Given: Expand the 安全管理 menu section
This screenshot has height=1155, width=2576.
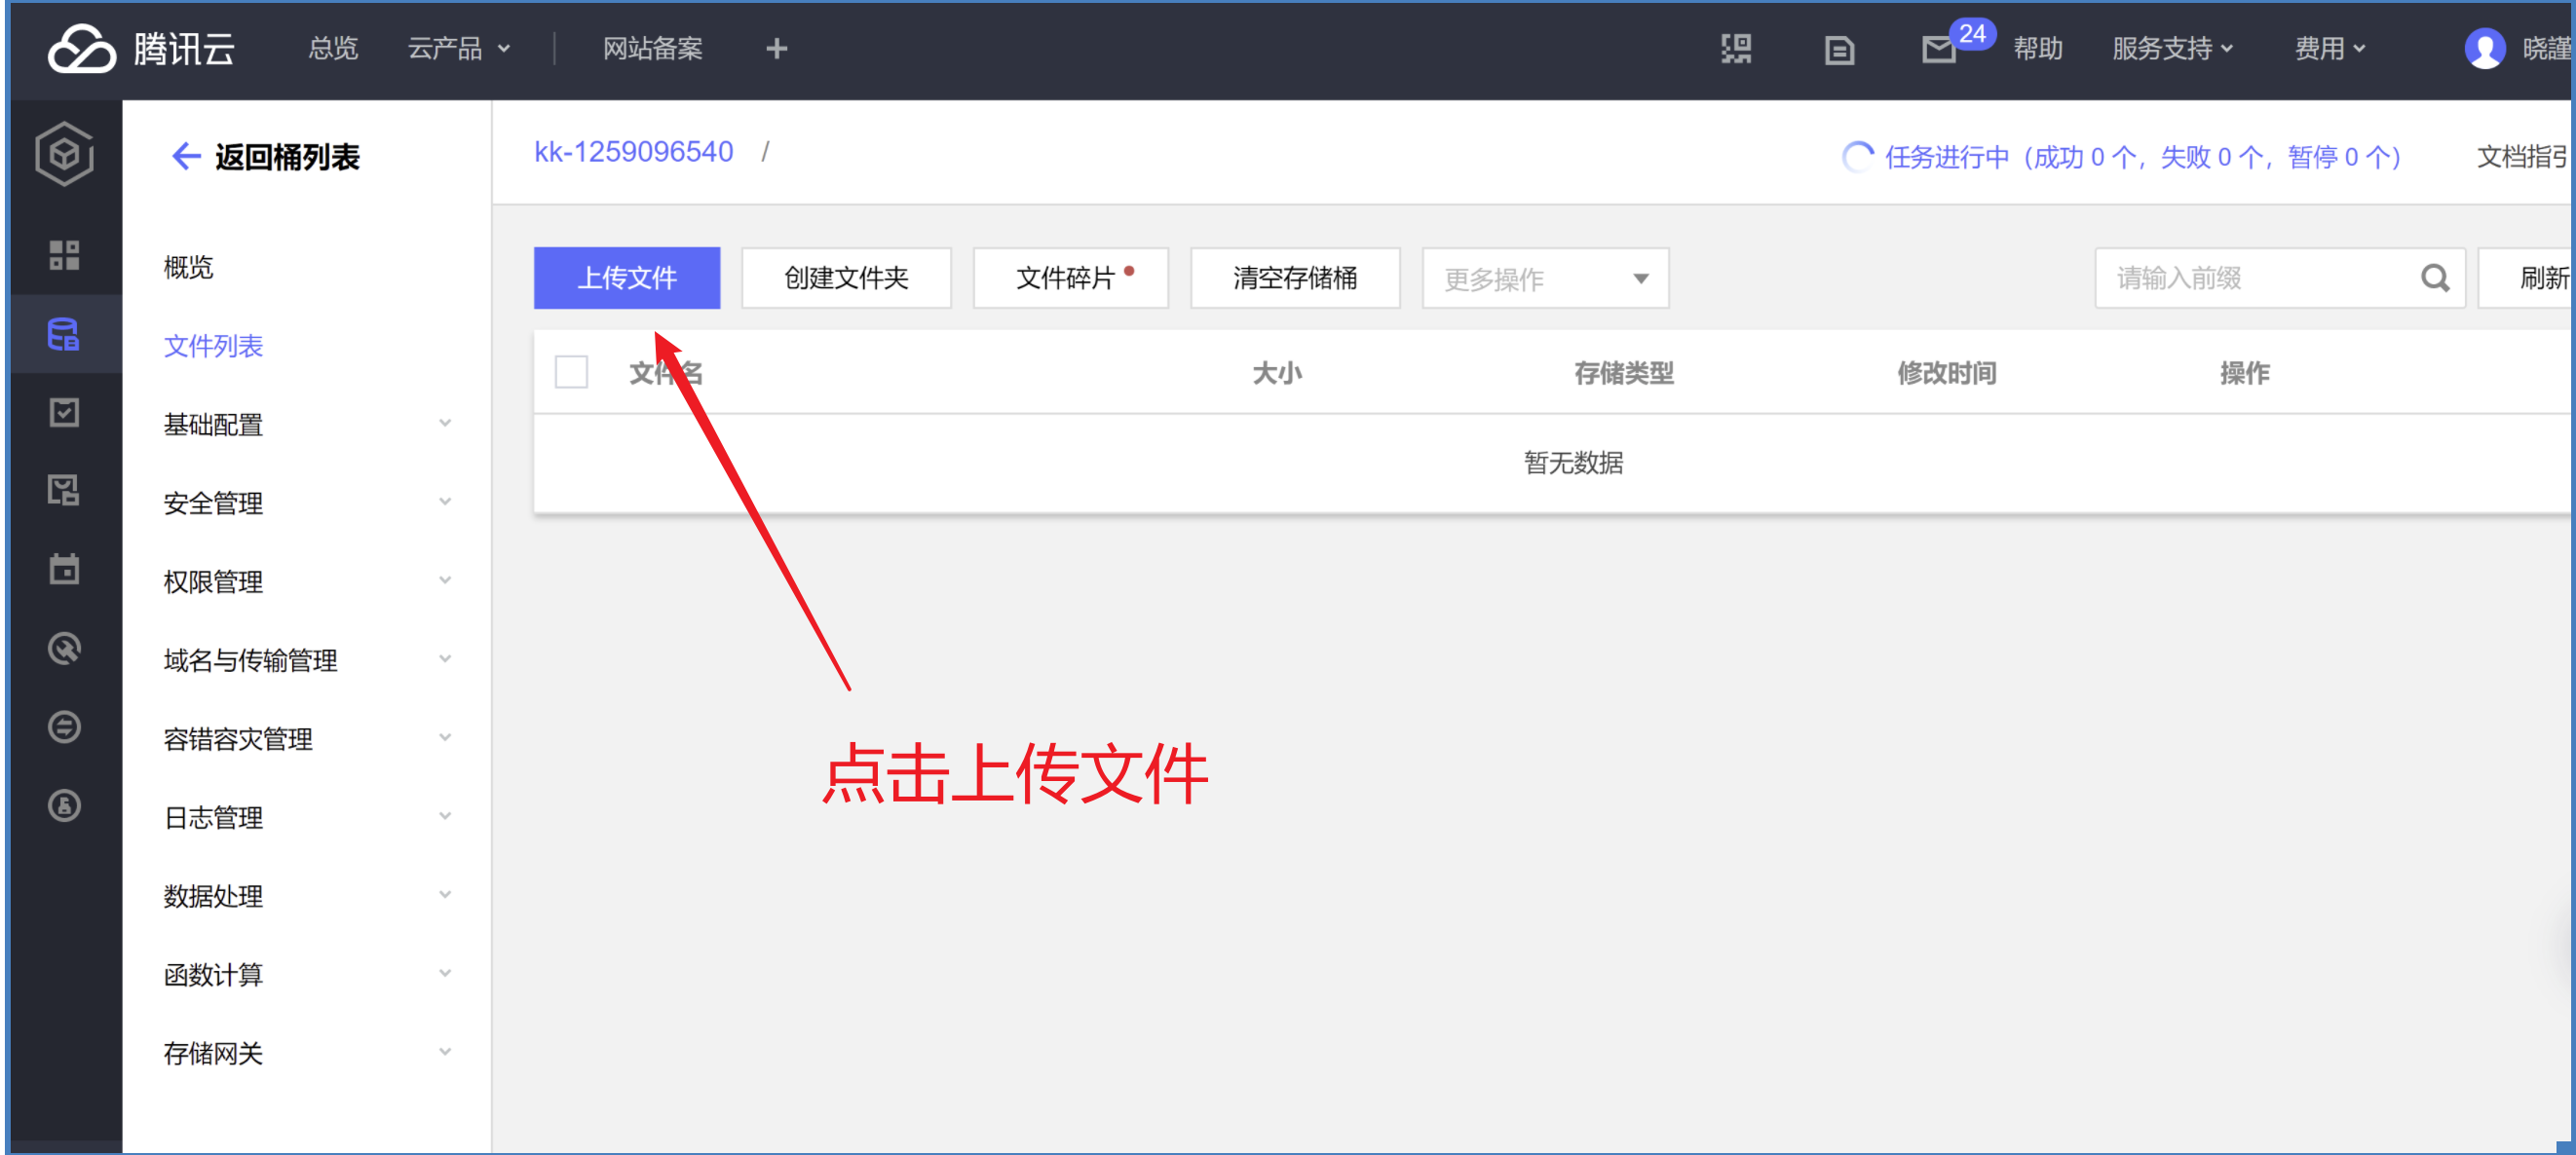Looking at the screenshot, I should [306, 503].
